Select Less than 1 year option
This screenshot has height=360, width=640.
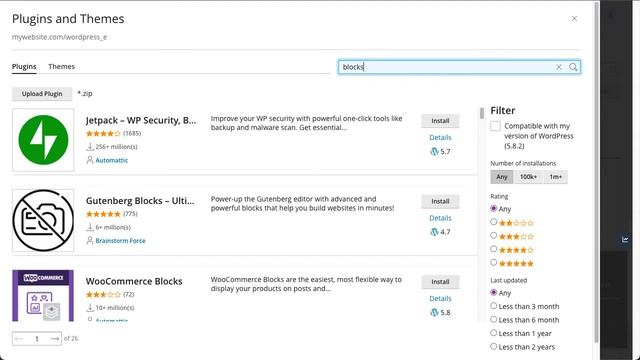(493, 333)
